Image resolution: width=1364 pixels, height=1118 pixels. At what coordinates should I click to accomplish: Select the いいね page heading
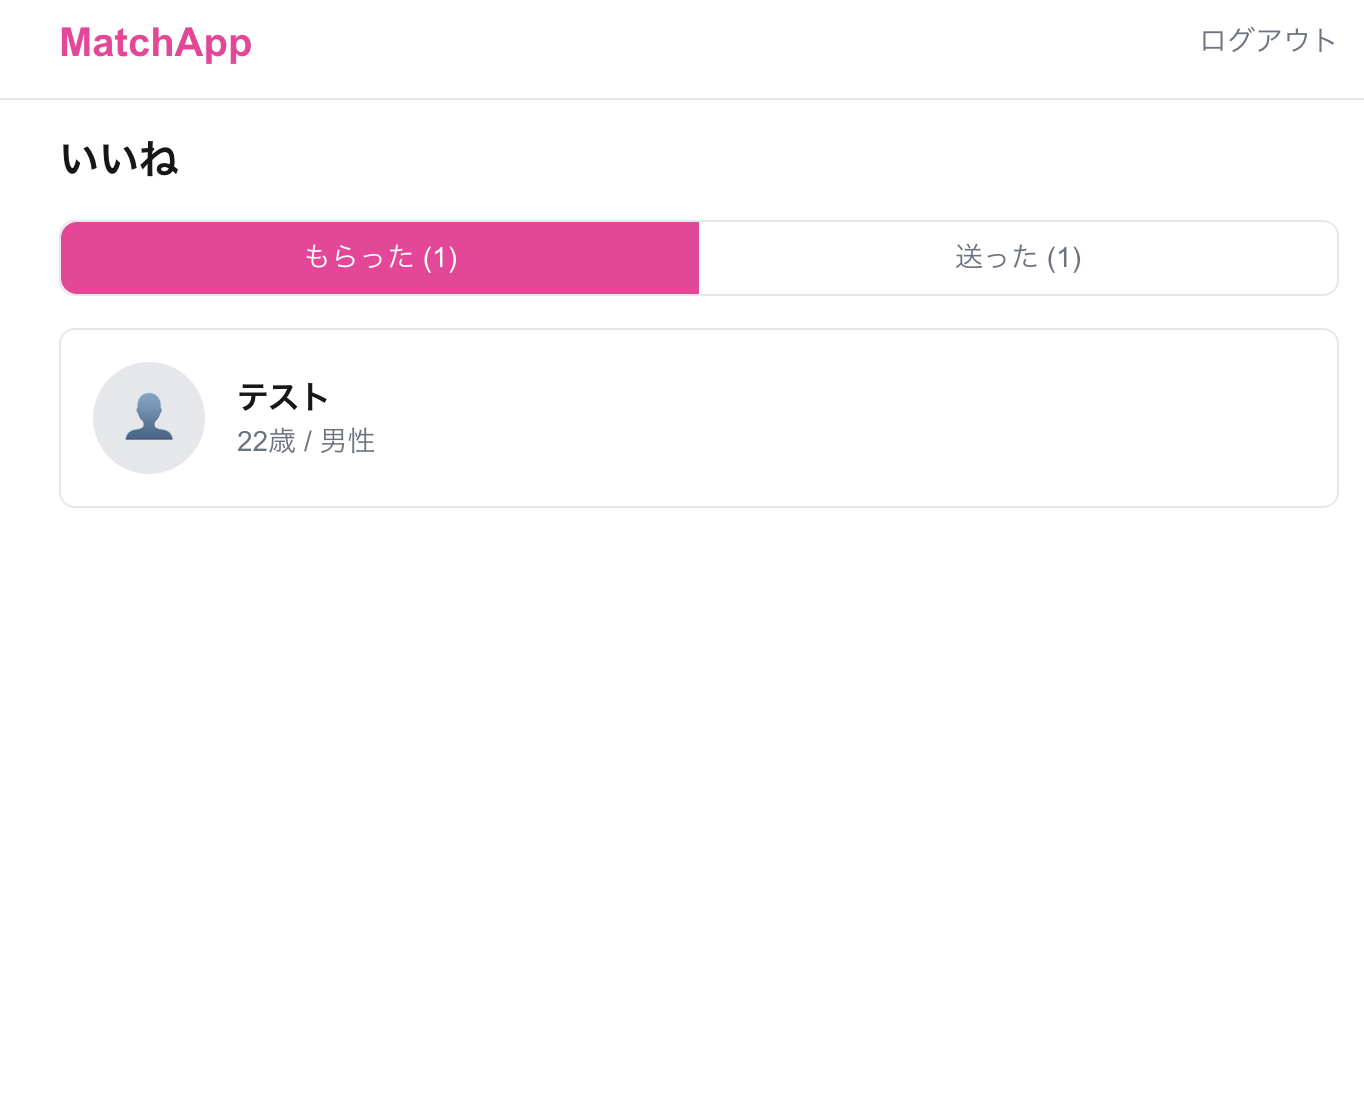120,159
